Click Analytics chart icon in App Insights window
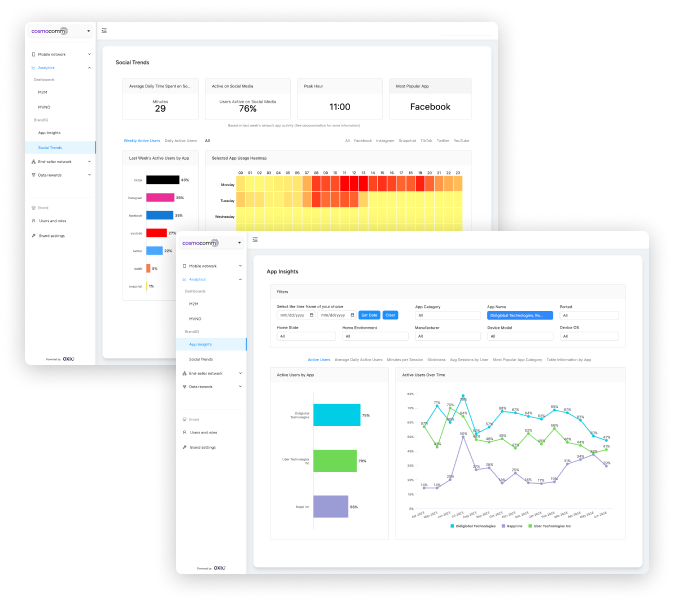Viewport: 674px width, 604px height. pos(184,279)
